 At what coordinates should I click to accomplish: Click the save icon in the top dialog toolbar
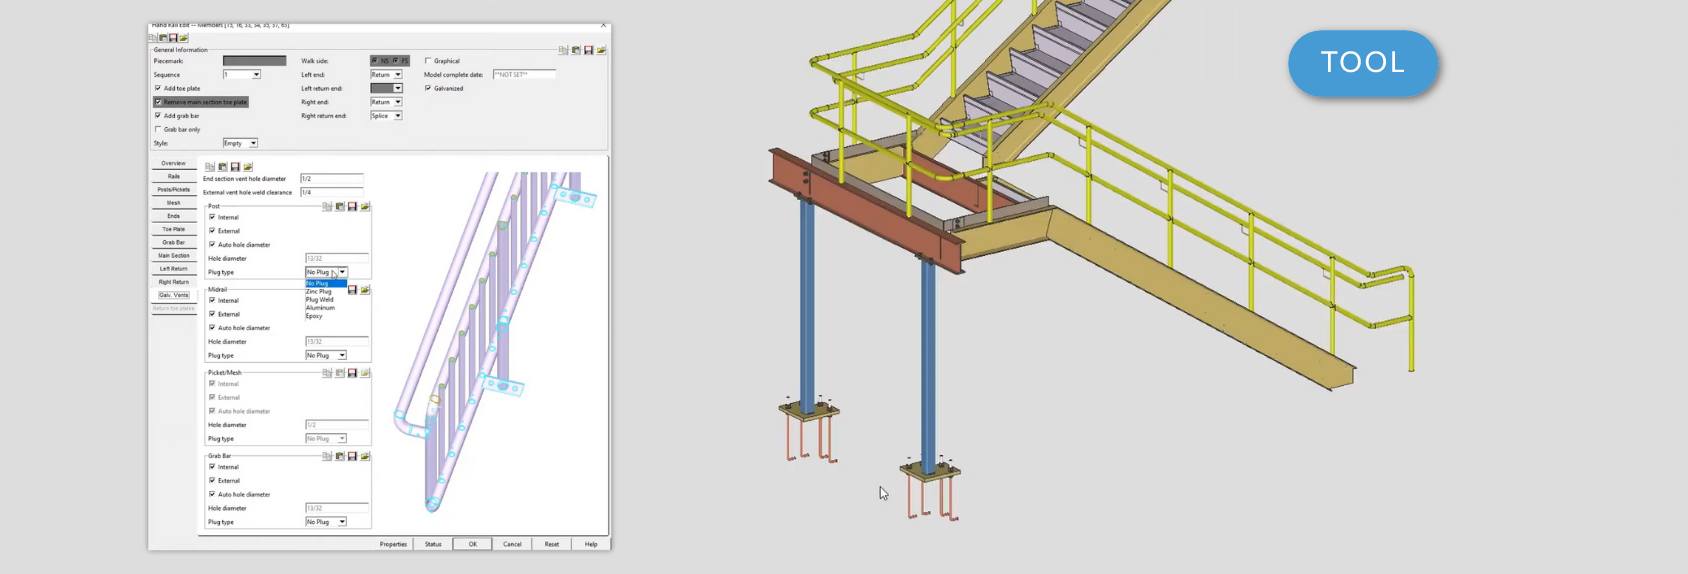(x=173, y=38)
